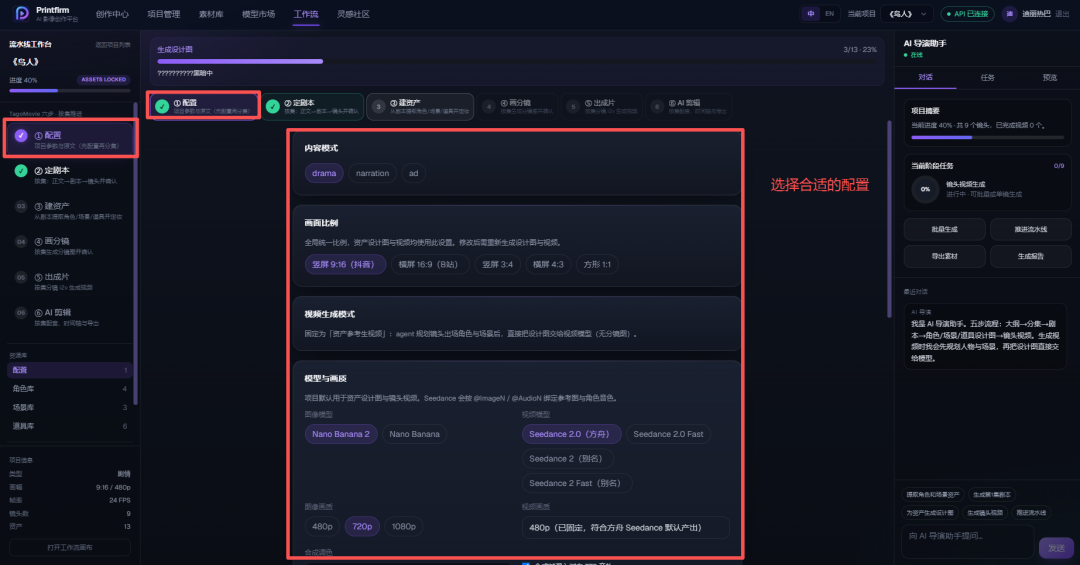Click the user avatar icon beside 退出

click(1009, 14)
